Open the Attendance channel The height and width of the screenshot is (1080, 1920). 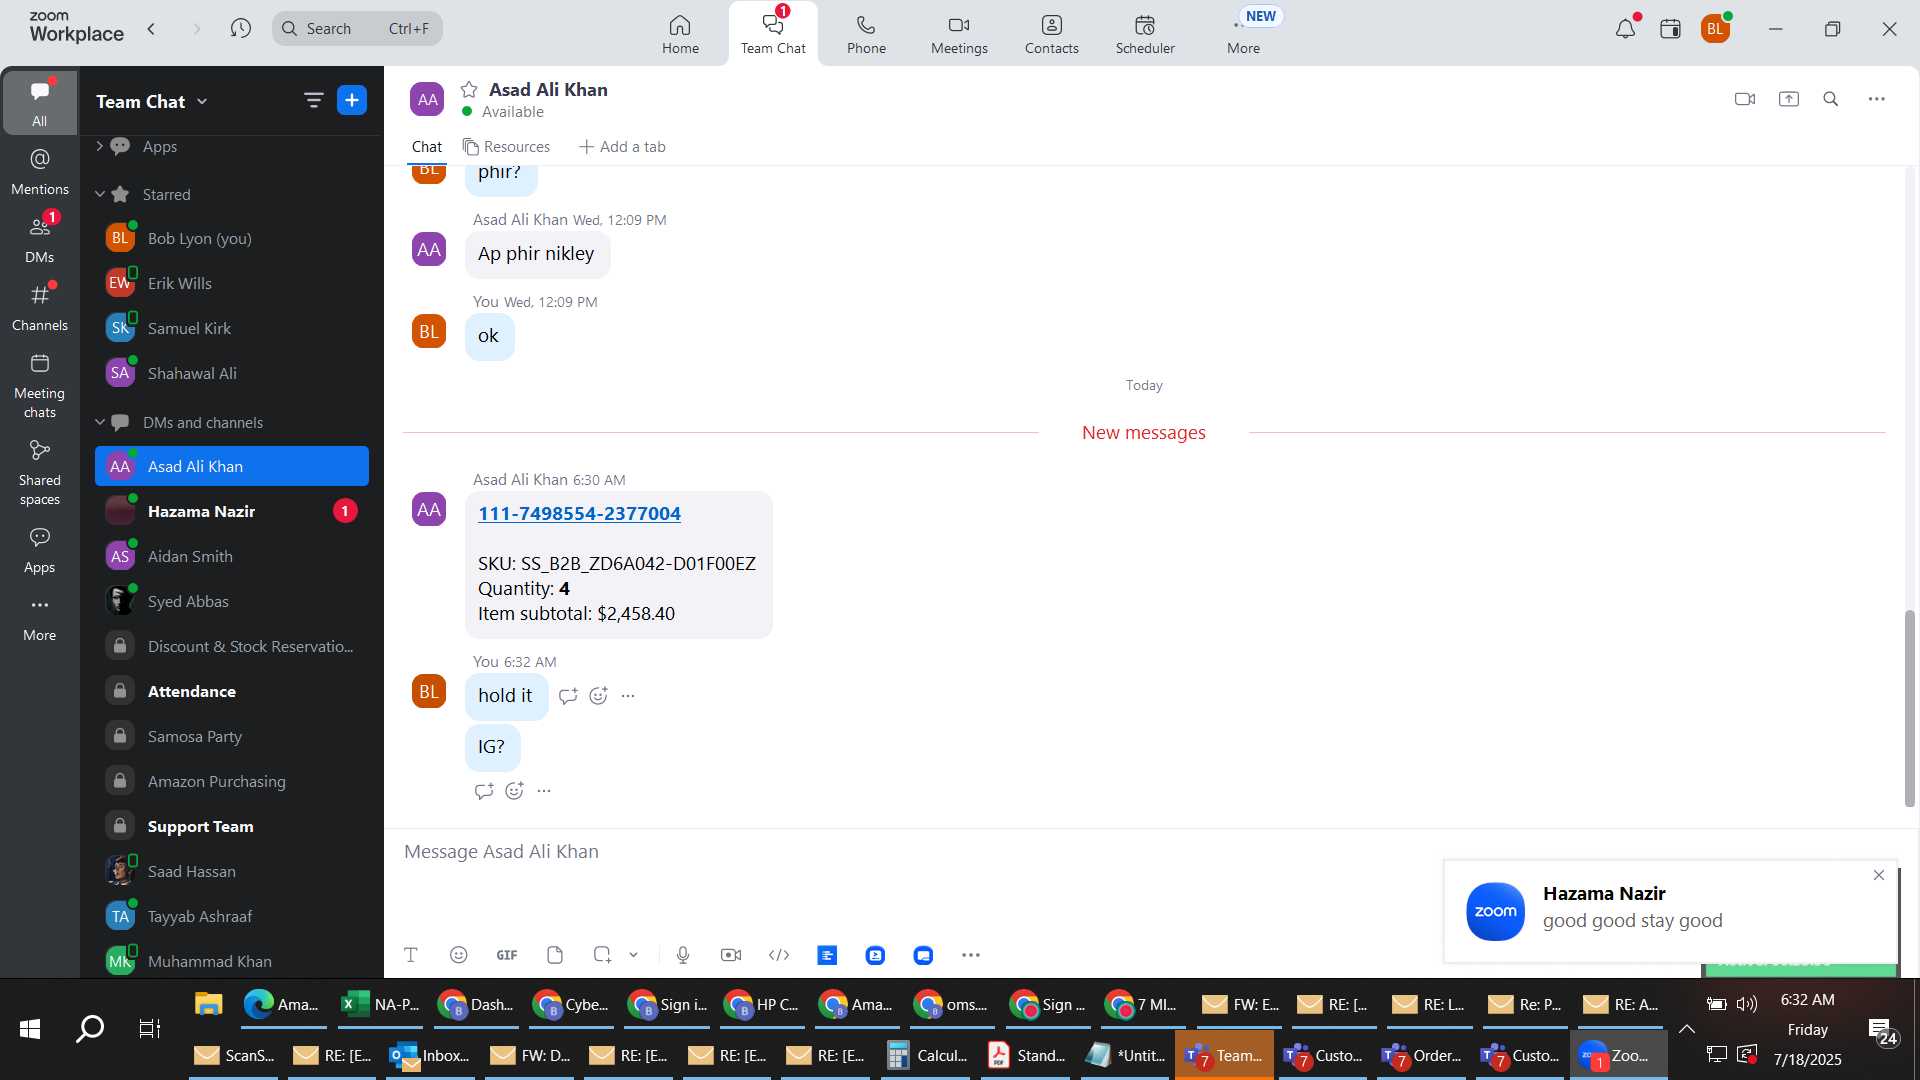tap(232, 691)
